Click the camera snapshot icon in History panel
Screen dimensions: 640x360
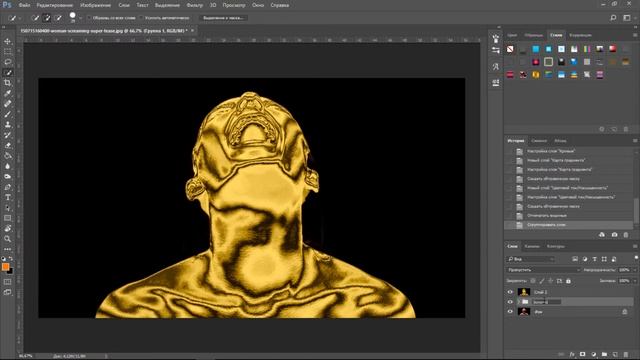[614, 235]
